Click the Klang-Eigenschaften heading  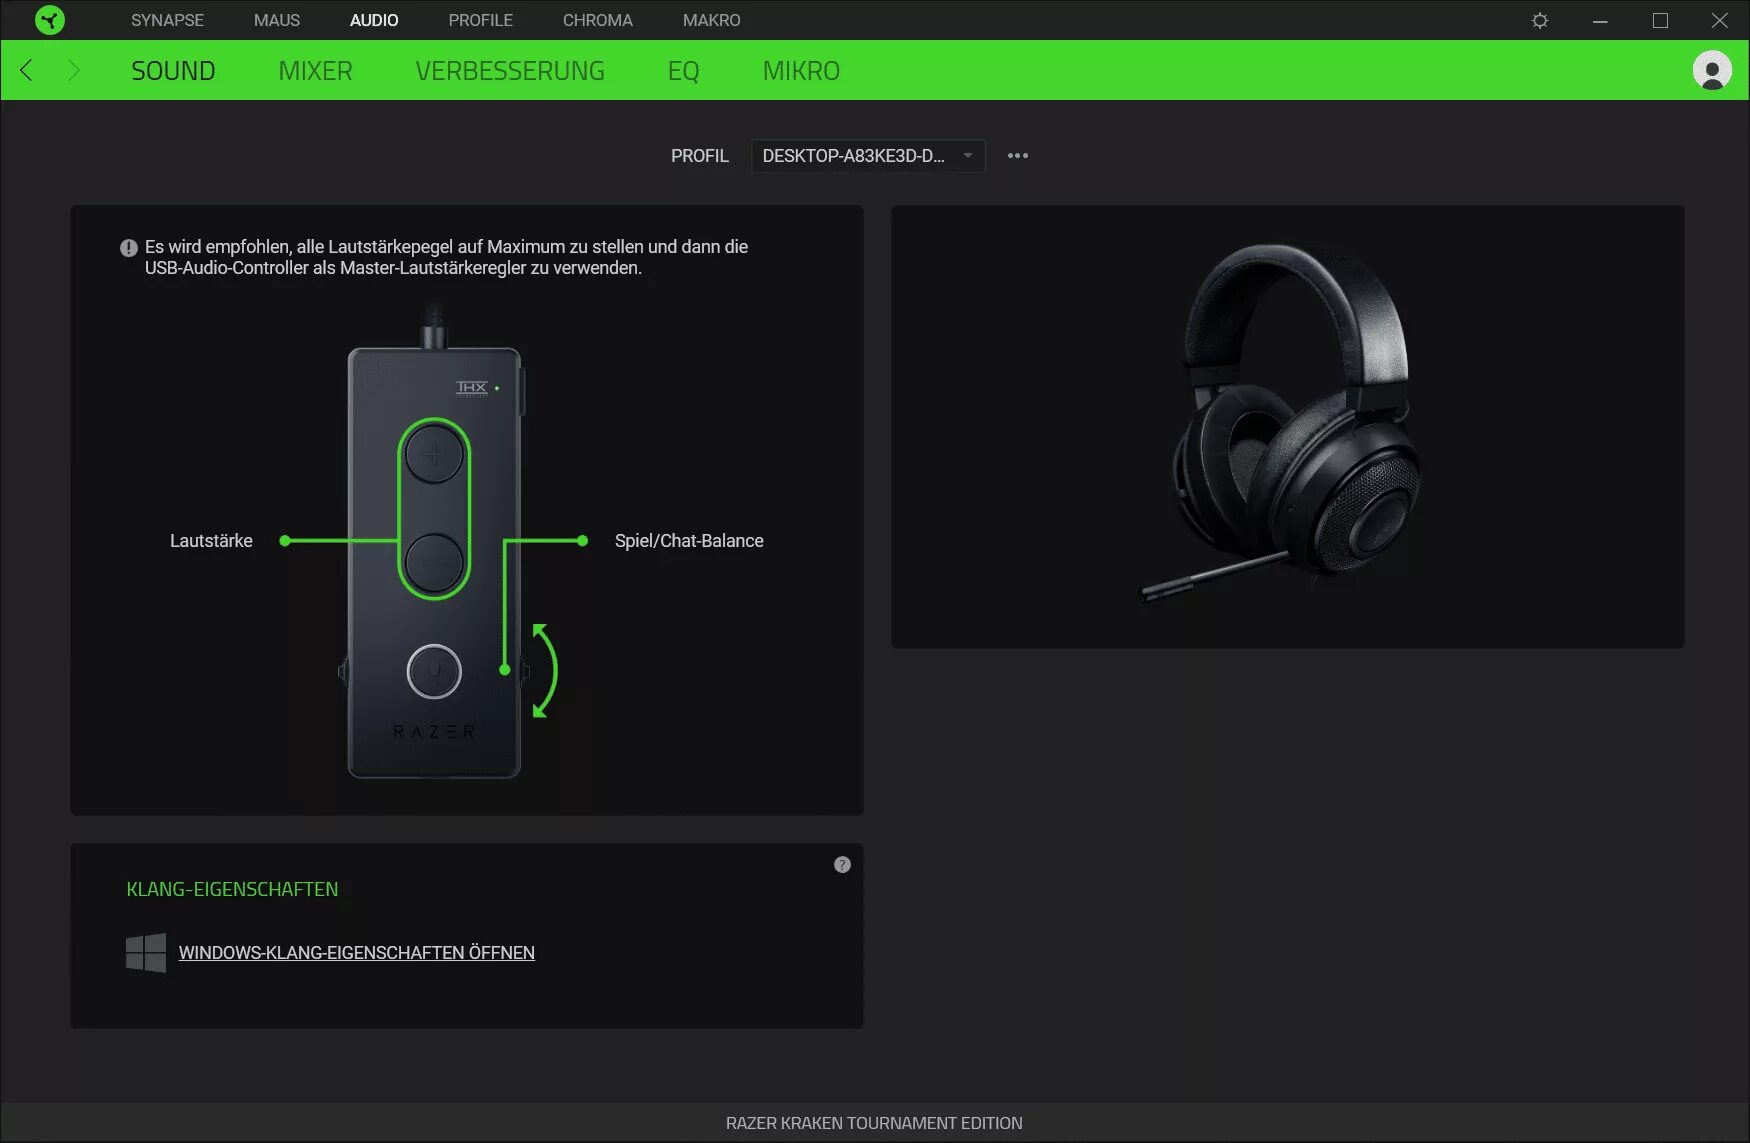[x=232, y=889]
